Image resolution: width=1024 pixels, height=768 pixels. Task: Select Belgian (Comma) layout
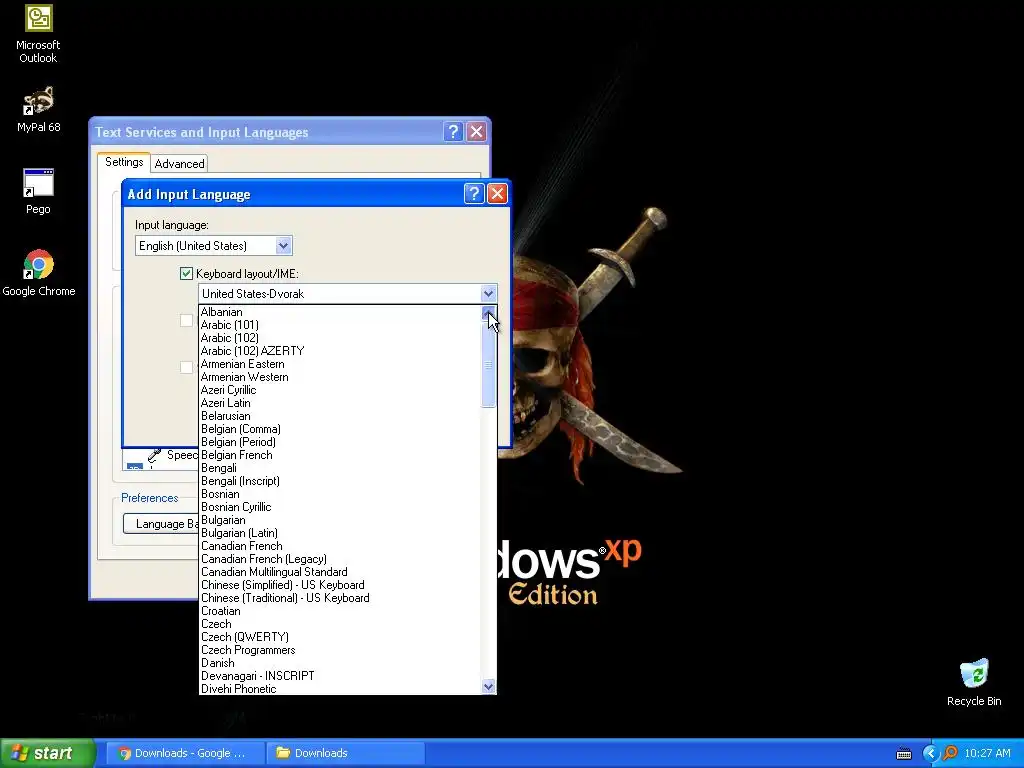340,429
